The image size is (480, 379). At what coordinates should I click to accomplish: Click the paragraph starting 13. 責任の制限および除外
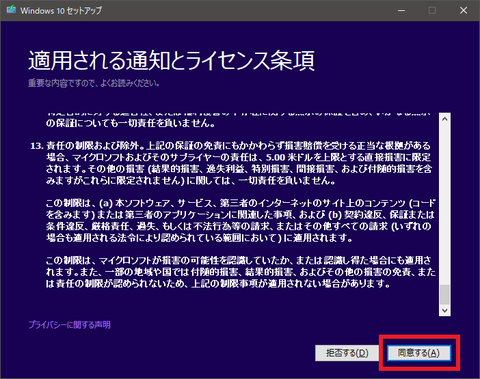(x=231, y=163)
